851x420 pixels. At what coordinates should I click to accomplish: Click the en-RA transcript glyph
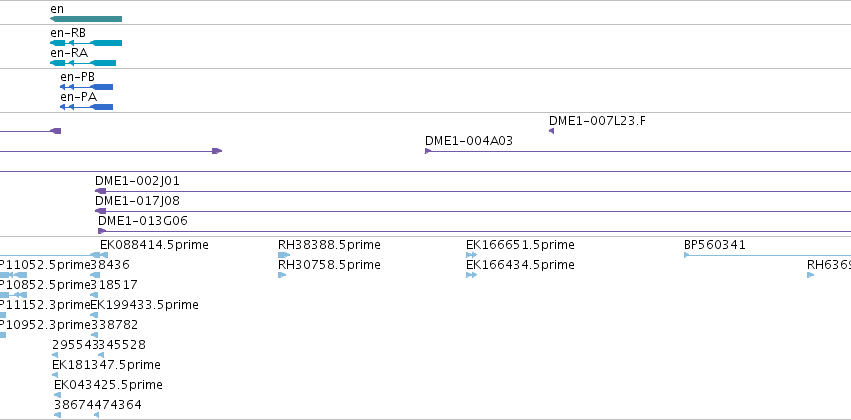tap(82, 63)
